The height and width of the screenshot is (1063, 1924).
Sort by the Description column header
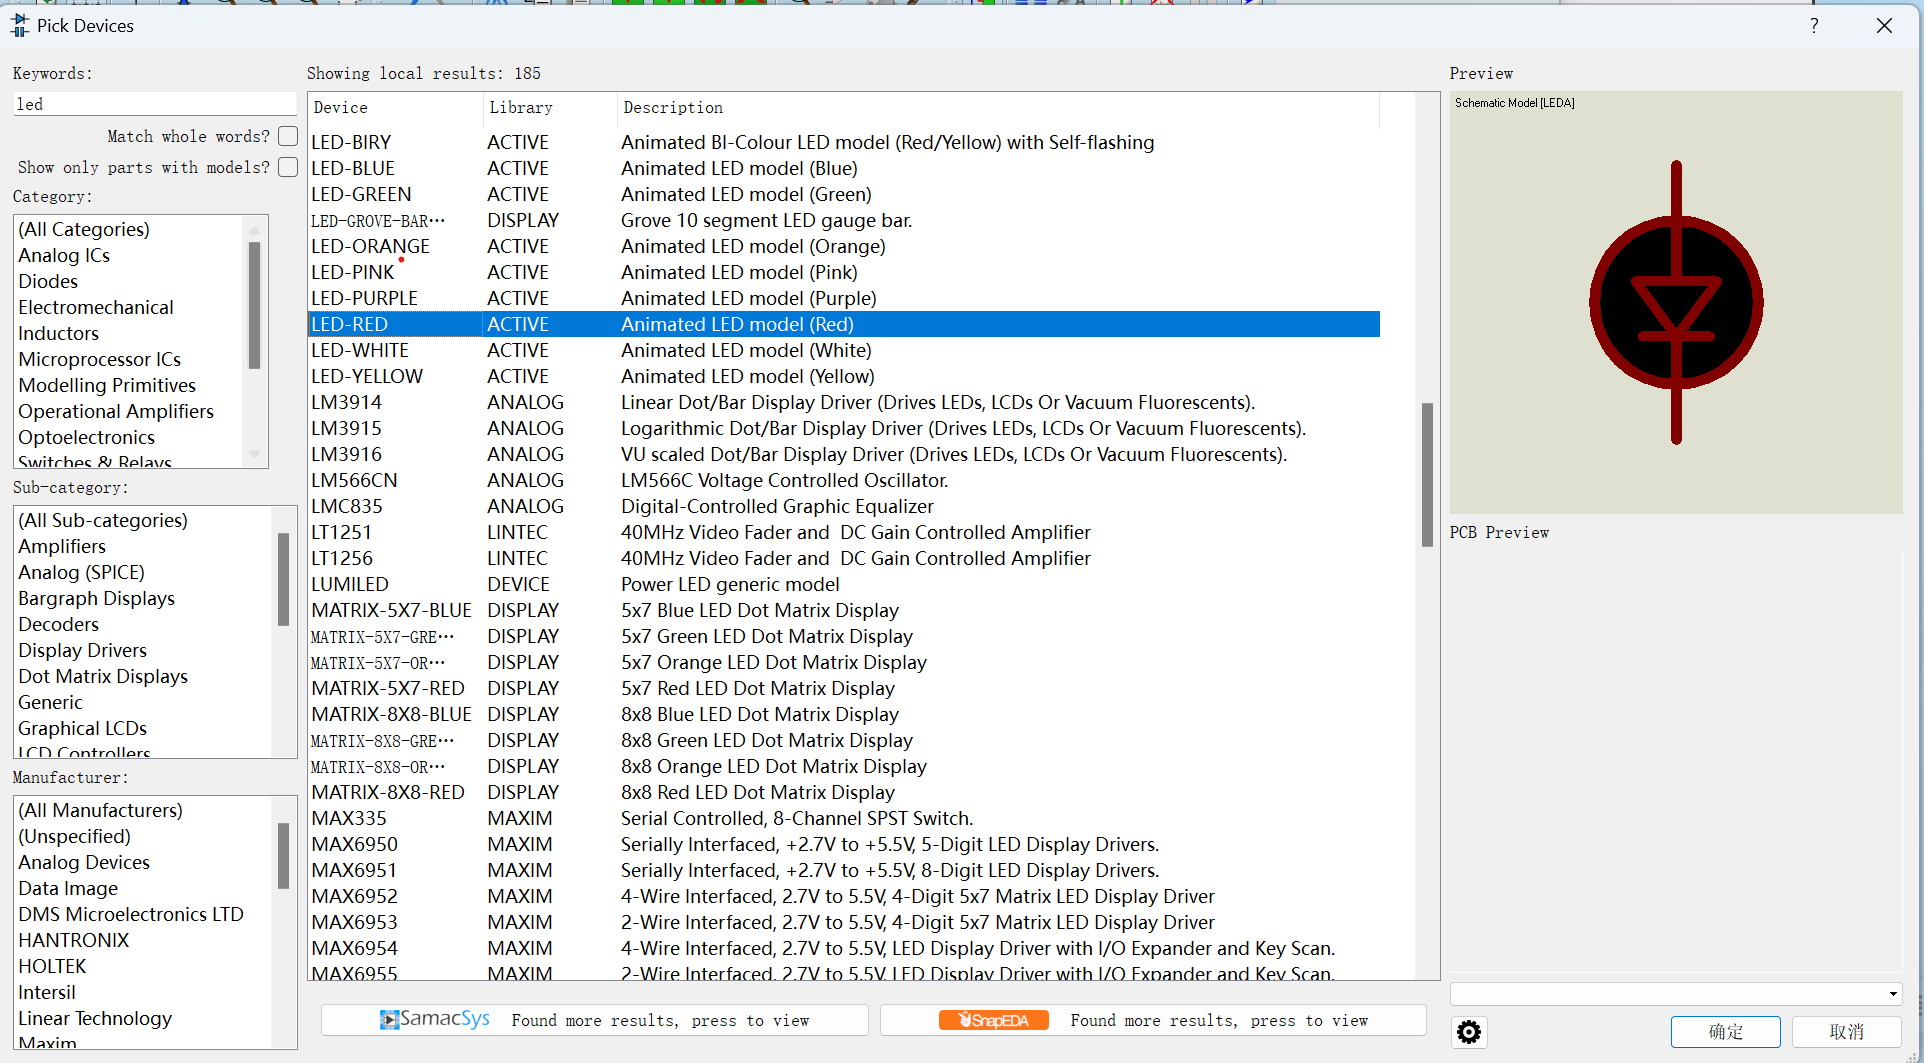pos(998,108)
